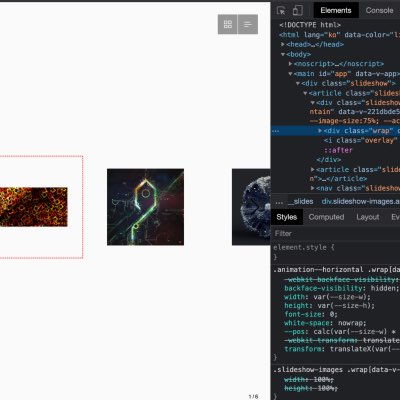Click the neon circuit slideshow thumbnail
400x400 pixels.
[x=145, y=207]
